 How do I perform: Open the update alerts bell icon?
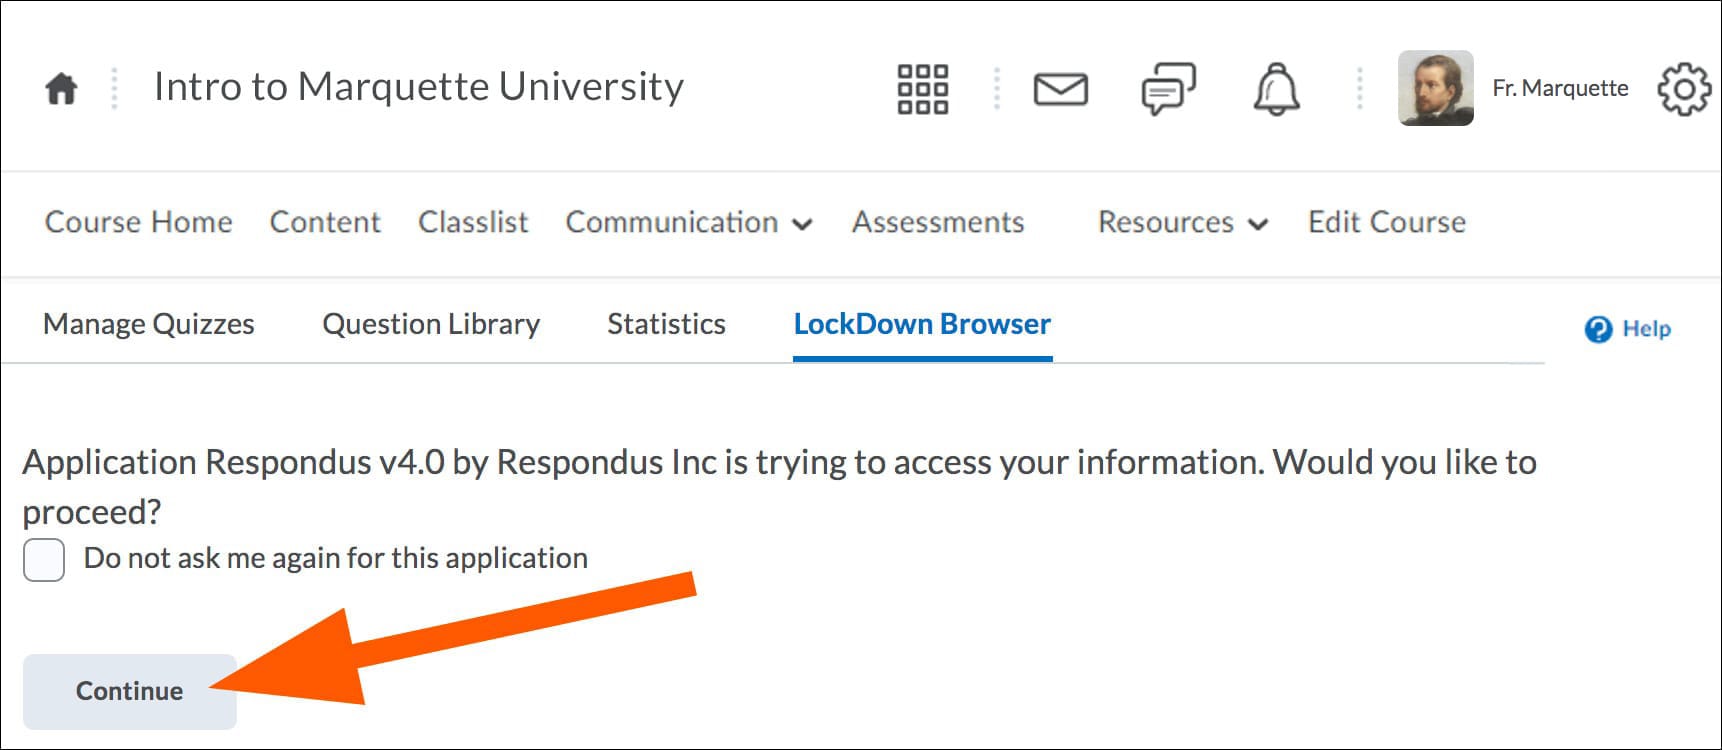(x=1276, y=89)
